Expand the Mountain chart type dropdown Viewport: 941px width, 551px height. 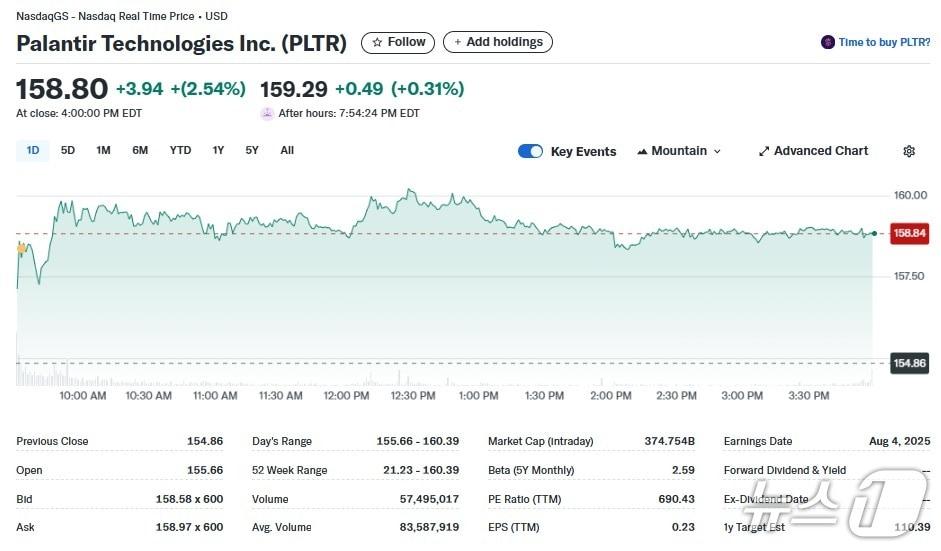pyautogui.click(x=717, y=151)
